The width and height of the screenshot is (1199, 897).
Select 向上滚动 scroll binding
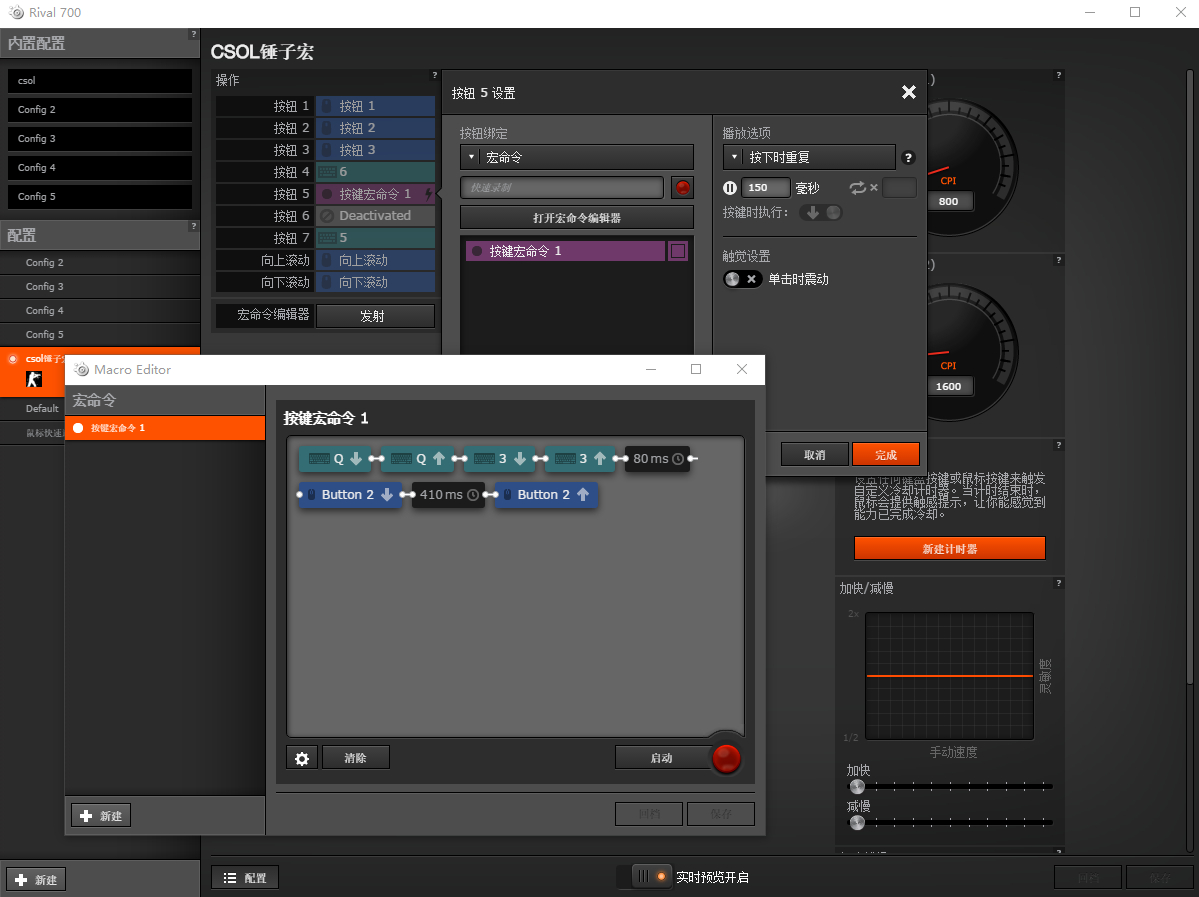click(x=375, y=260)
